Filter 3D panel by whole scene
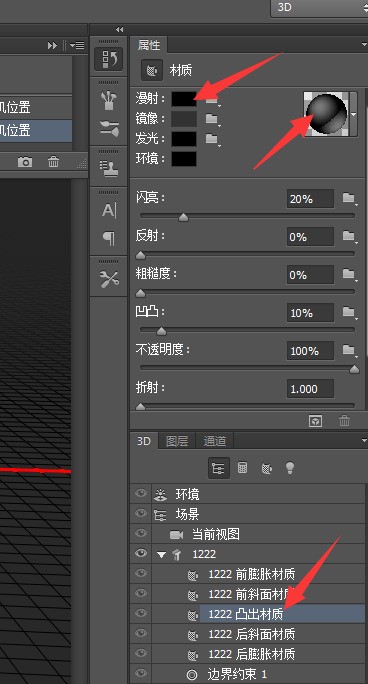Viewport: 368px width, 684px height. coord(218,469)
